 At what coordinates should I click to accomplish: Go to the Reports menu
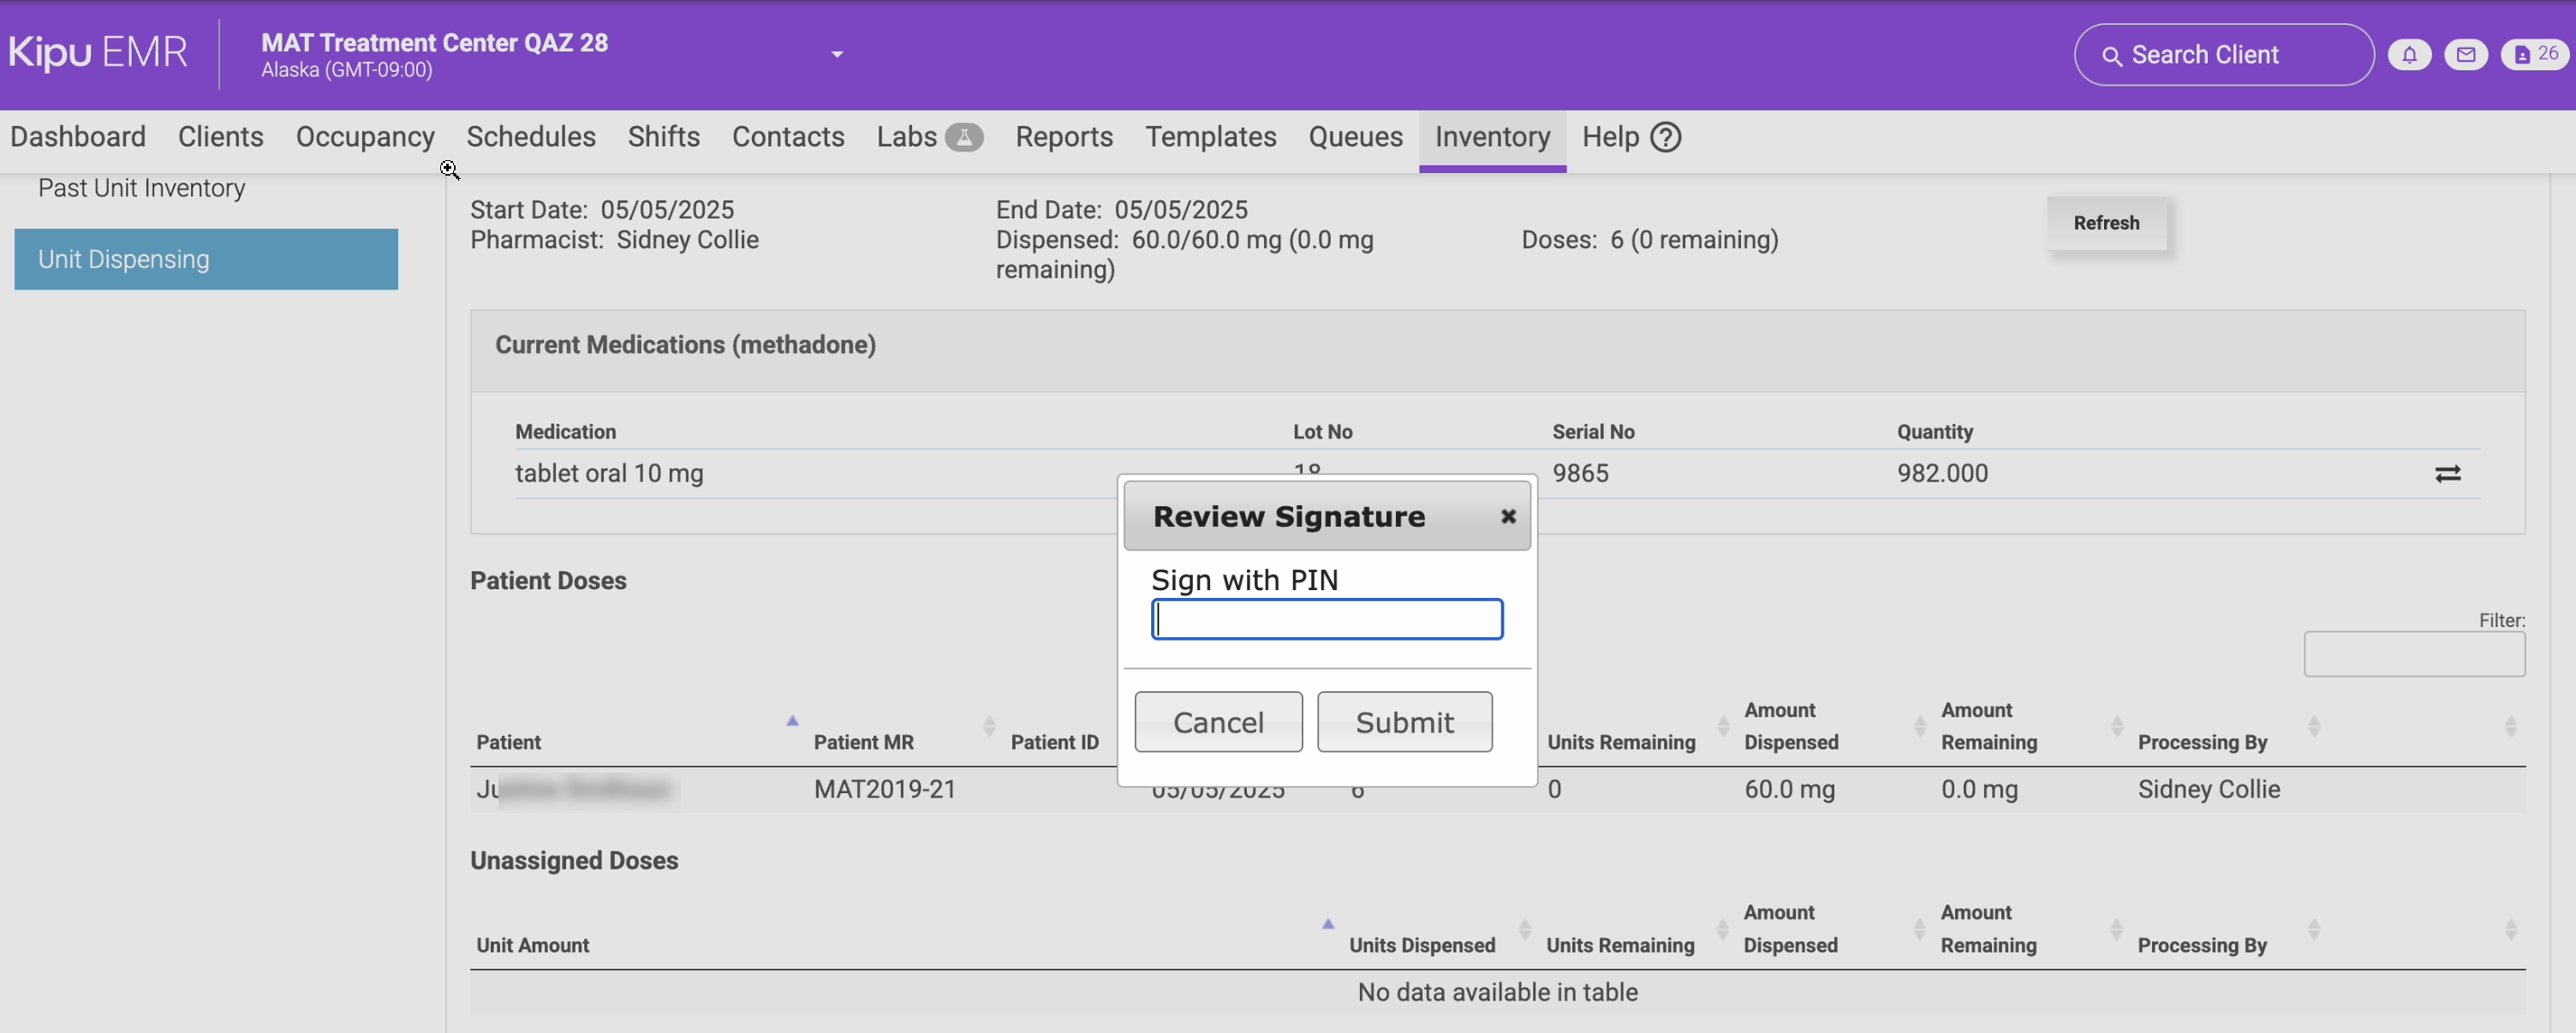pos(1063,137)
